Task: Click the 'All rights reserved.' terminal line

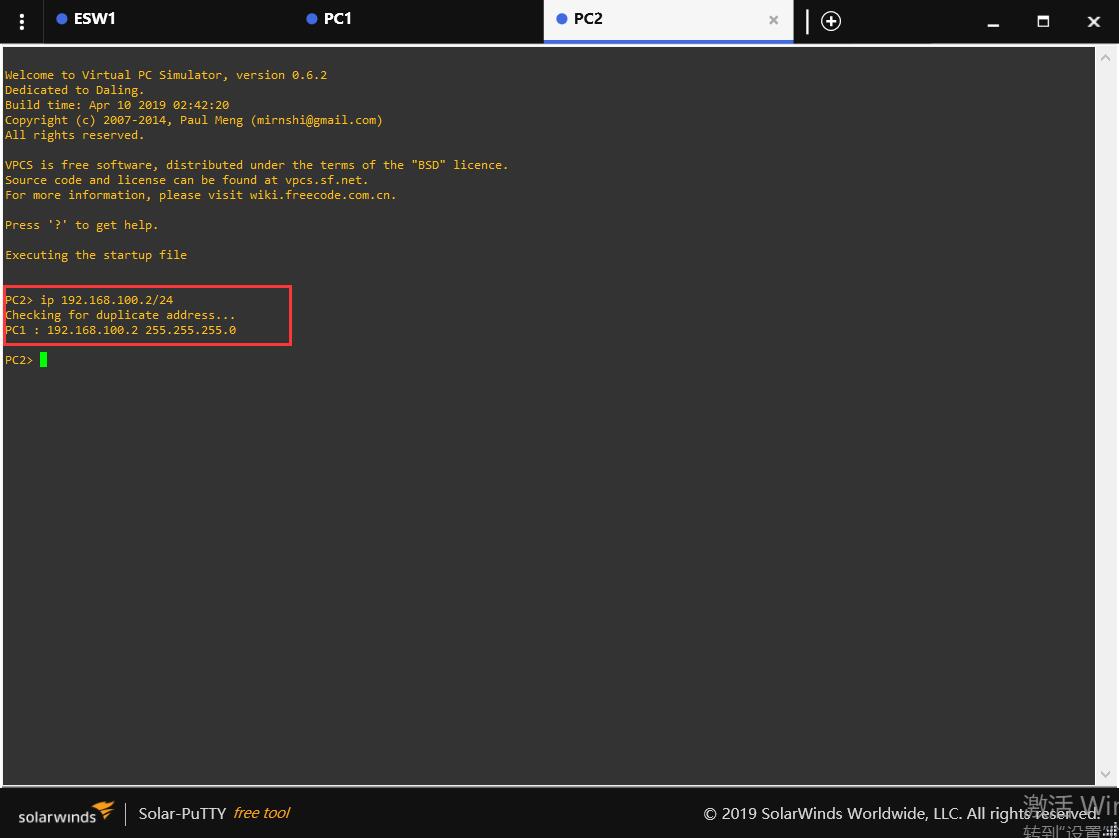Action: 74,135
